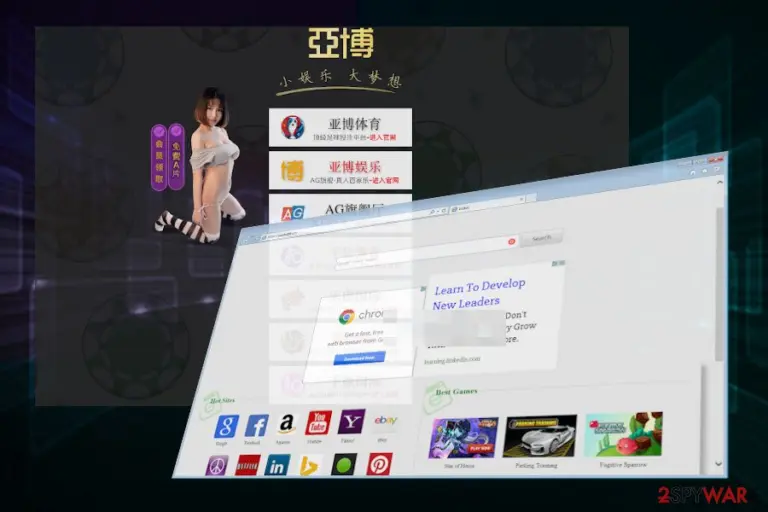Click the purple peace sign icon
Image resolution: width=768 pixels, height=512 pixels.
[x=217, y=466]
